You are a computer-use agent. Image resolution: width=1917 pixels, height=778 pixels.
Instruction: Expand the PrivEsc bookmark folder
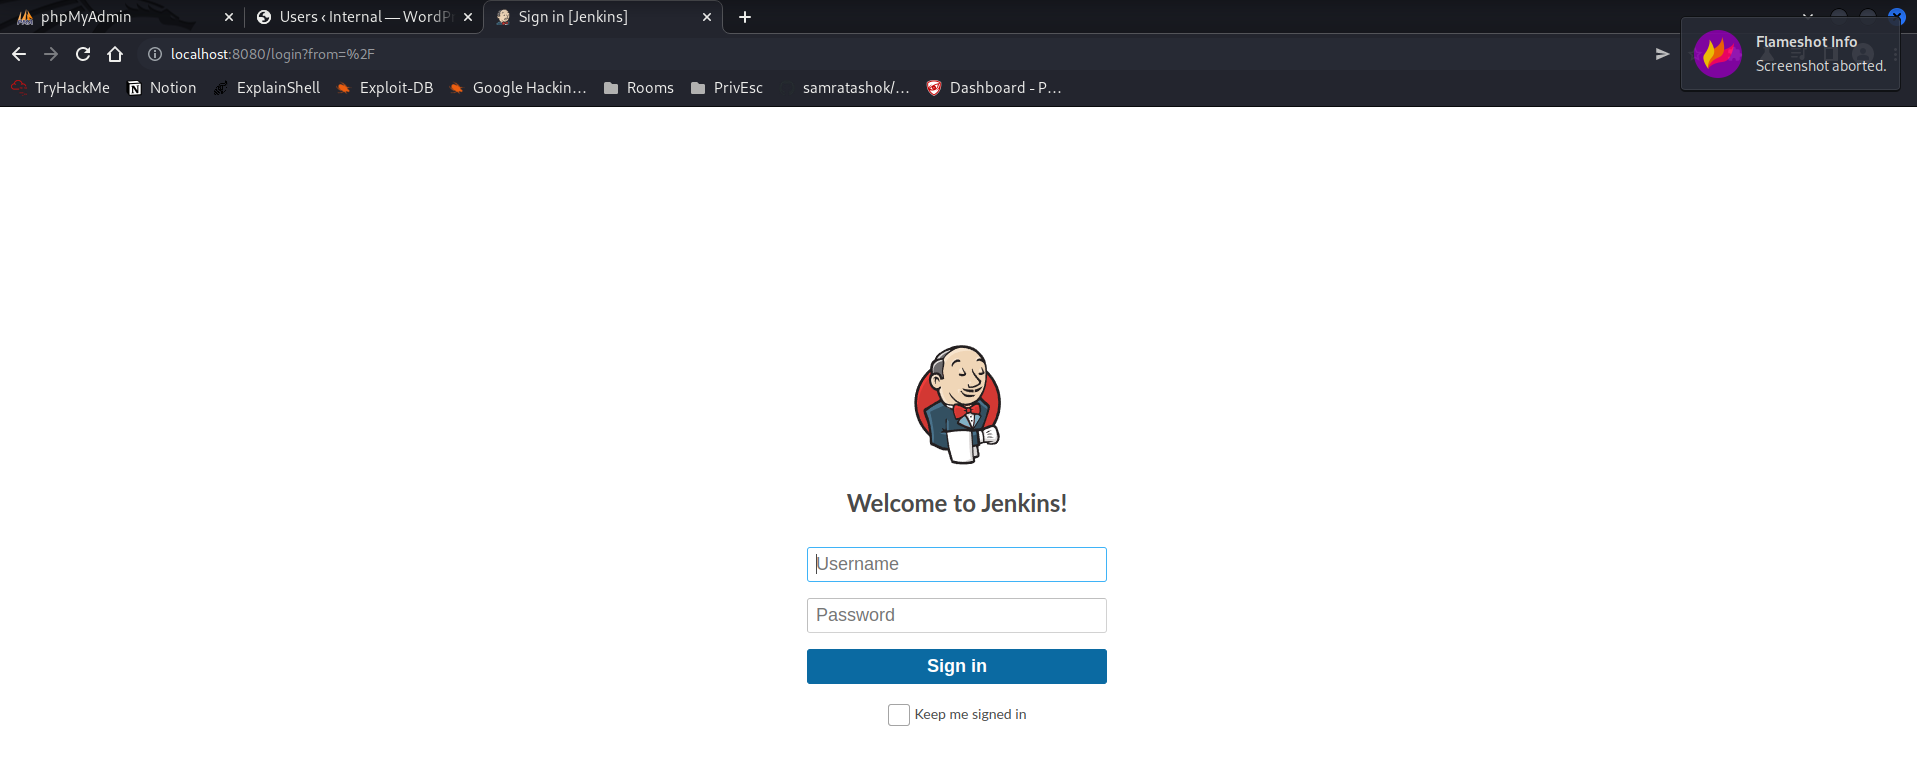coord(727,88)
